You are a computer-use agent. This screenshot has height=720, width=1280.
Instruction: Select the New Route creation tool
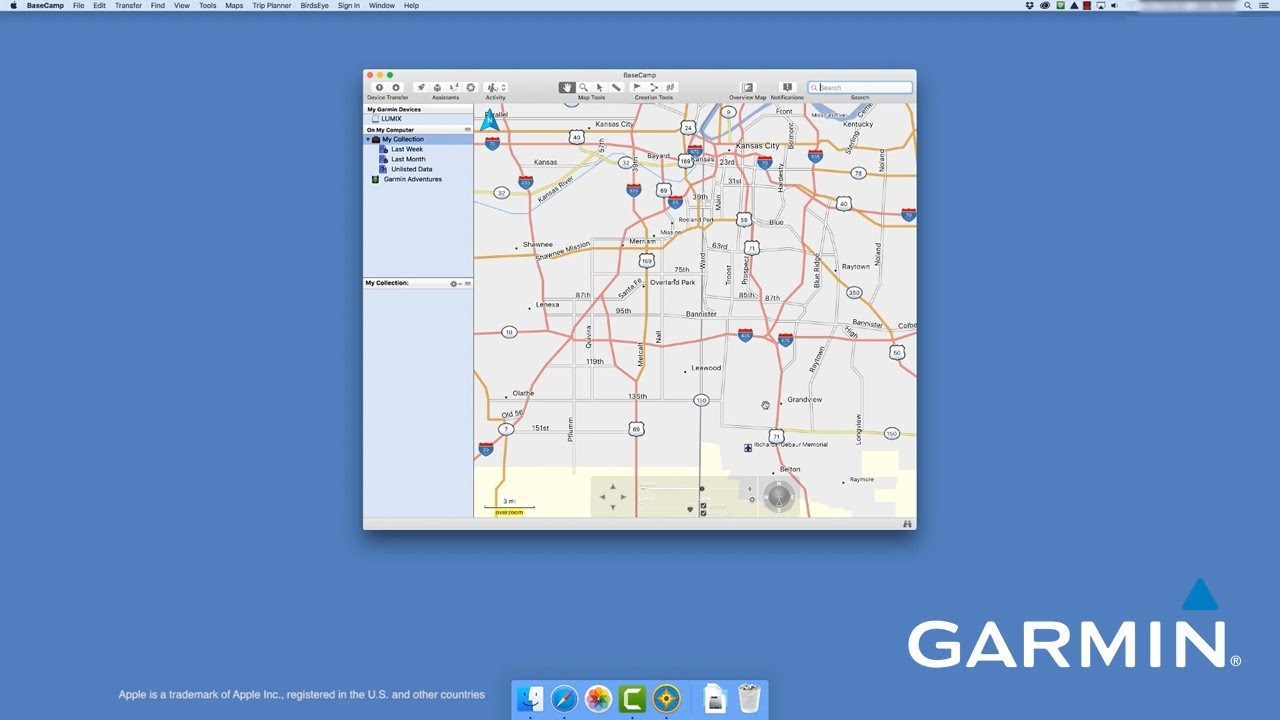pos(654,88)
